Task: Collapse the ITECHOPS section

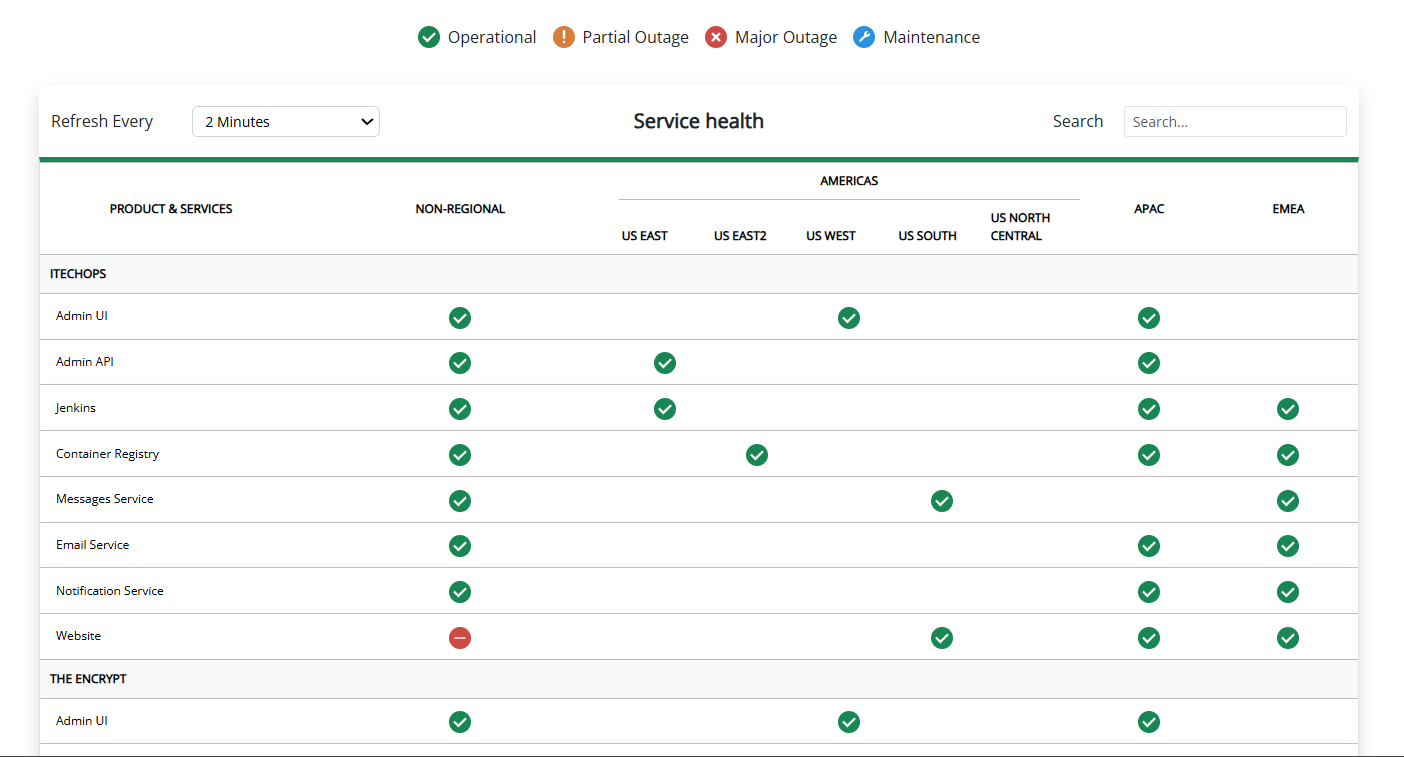Action: coord(77,273)
